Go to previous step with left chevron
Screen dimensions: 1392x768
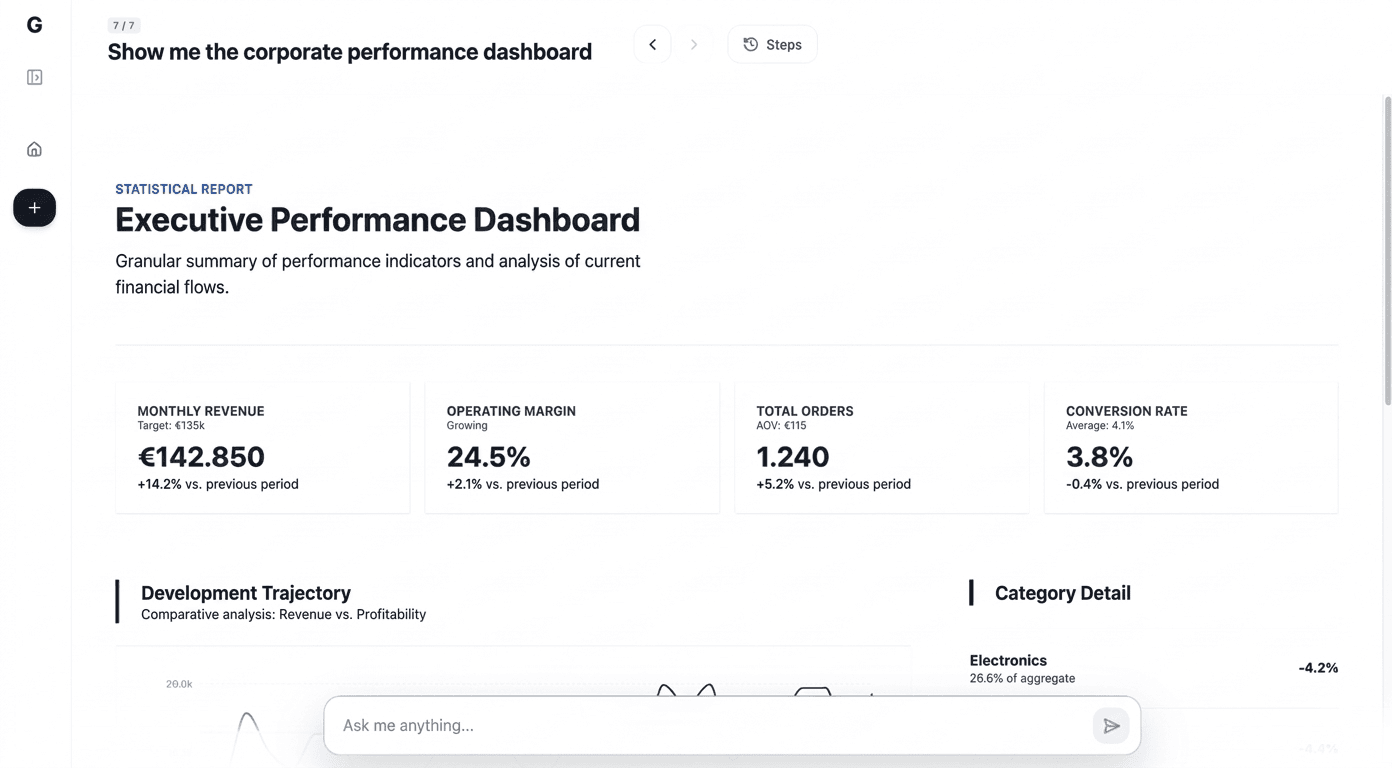(x=652, y=44)
